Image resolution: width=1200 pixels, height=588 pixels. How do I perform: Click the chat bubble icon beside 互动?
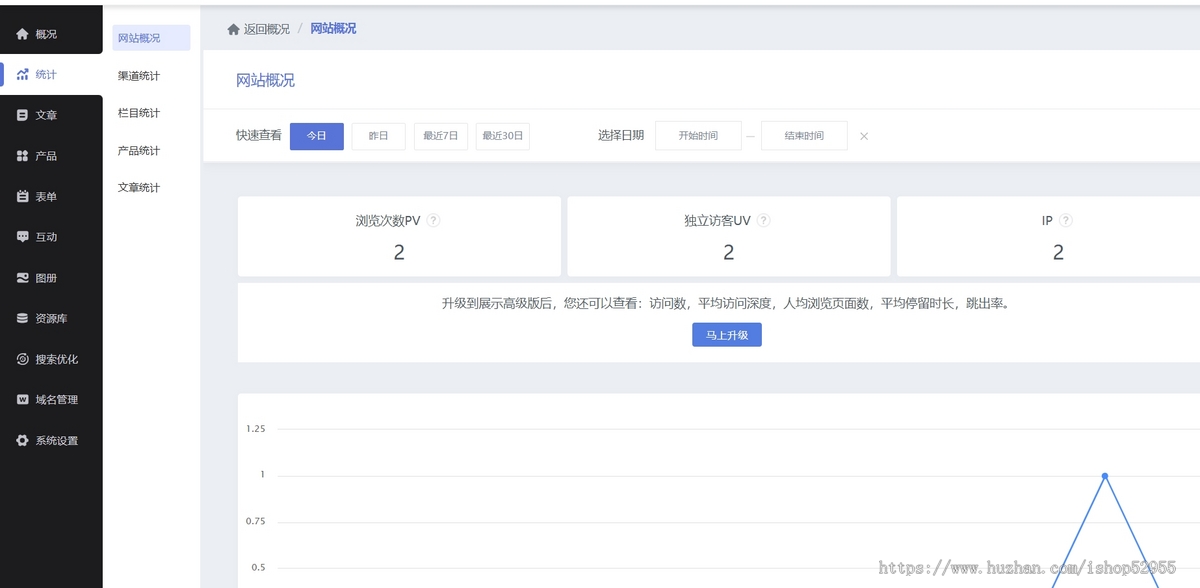pyautogui.click(x=22, y=237)
